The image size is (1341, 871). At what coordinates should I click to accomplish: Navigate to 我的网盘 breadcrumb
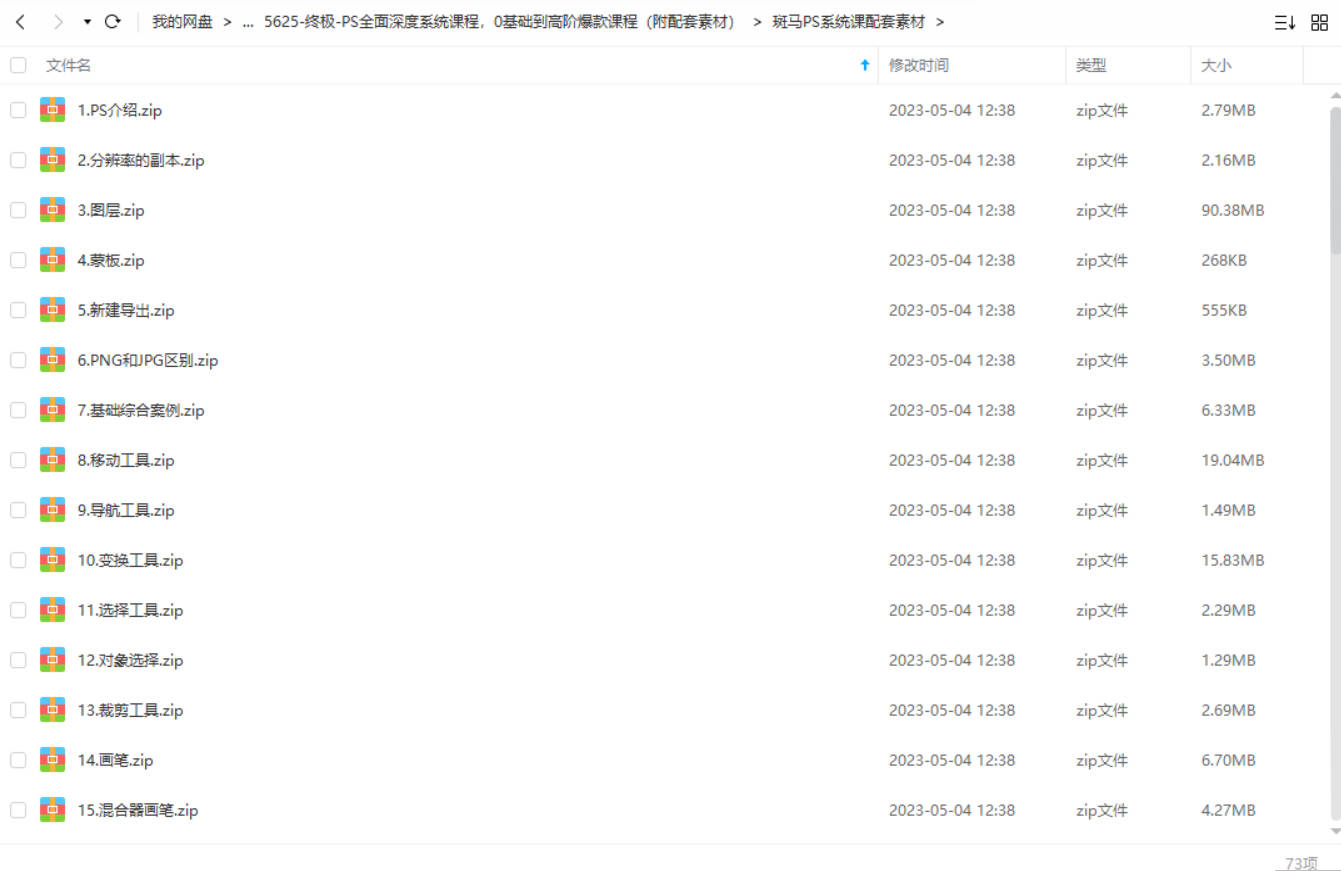[x=182, y=22]
